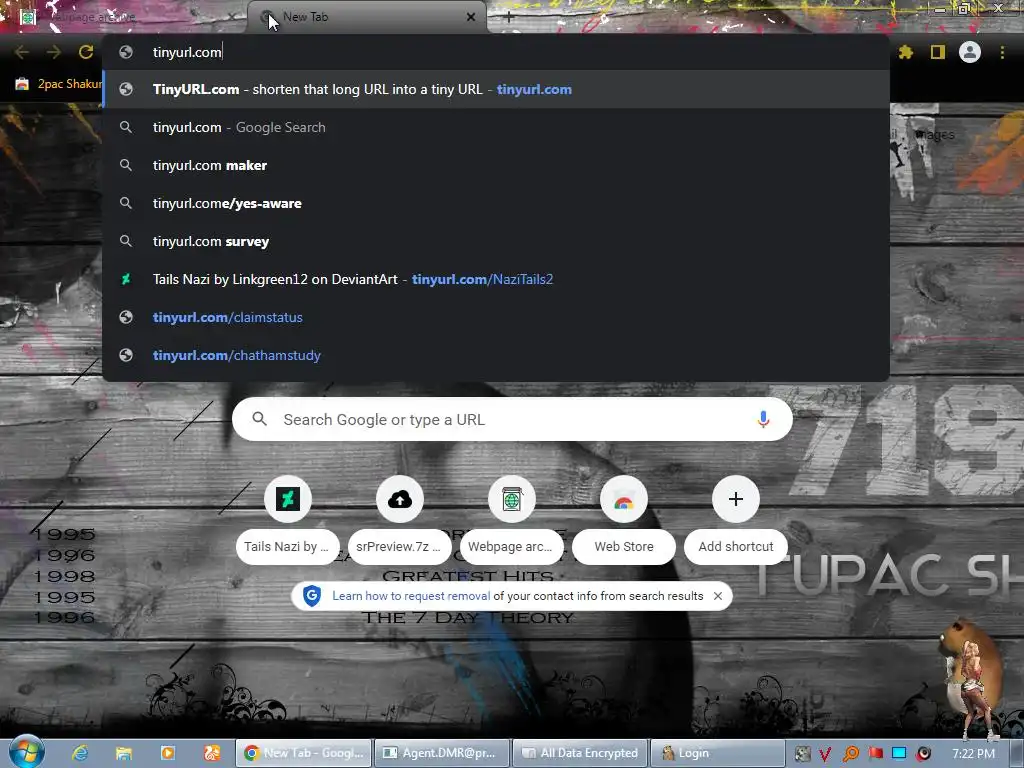Click the orange magnifier tray icon
1024x768 pixels.
850,754
